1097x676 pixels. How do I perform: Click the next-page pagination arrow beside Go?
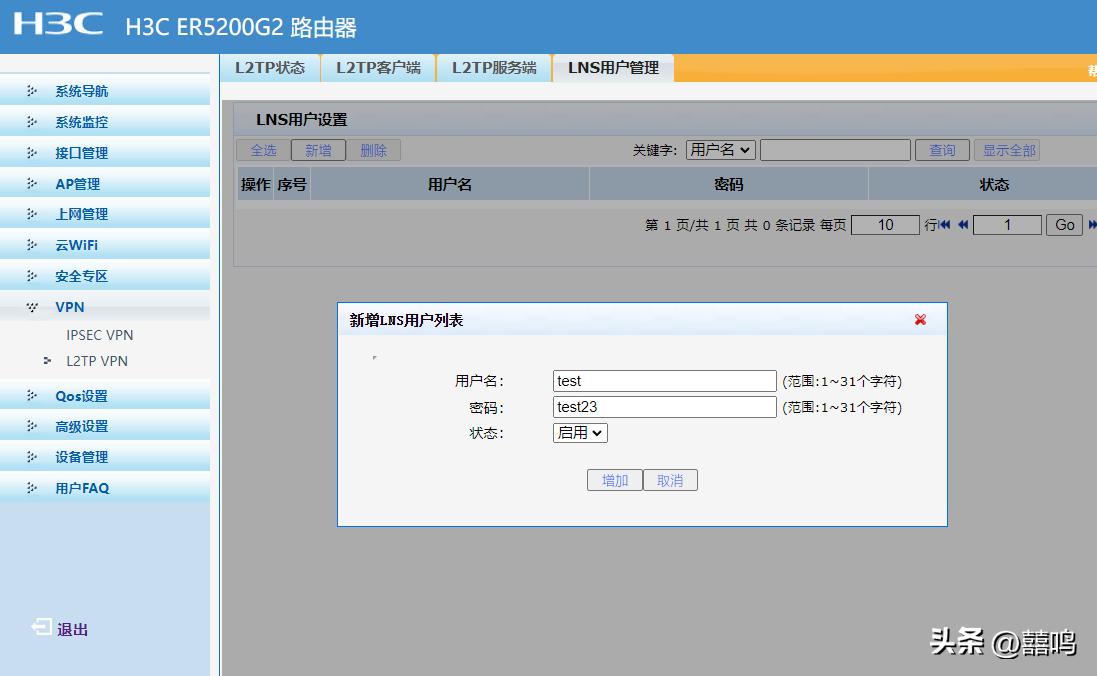[x=1092, y=225]
